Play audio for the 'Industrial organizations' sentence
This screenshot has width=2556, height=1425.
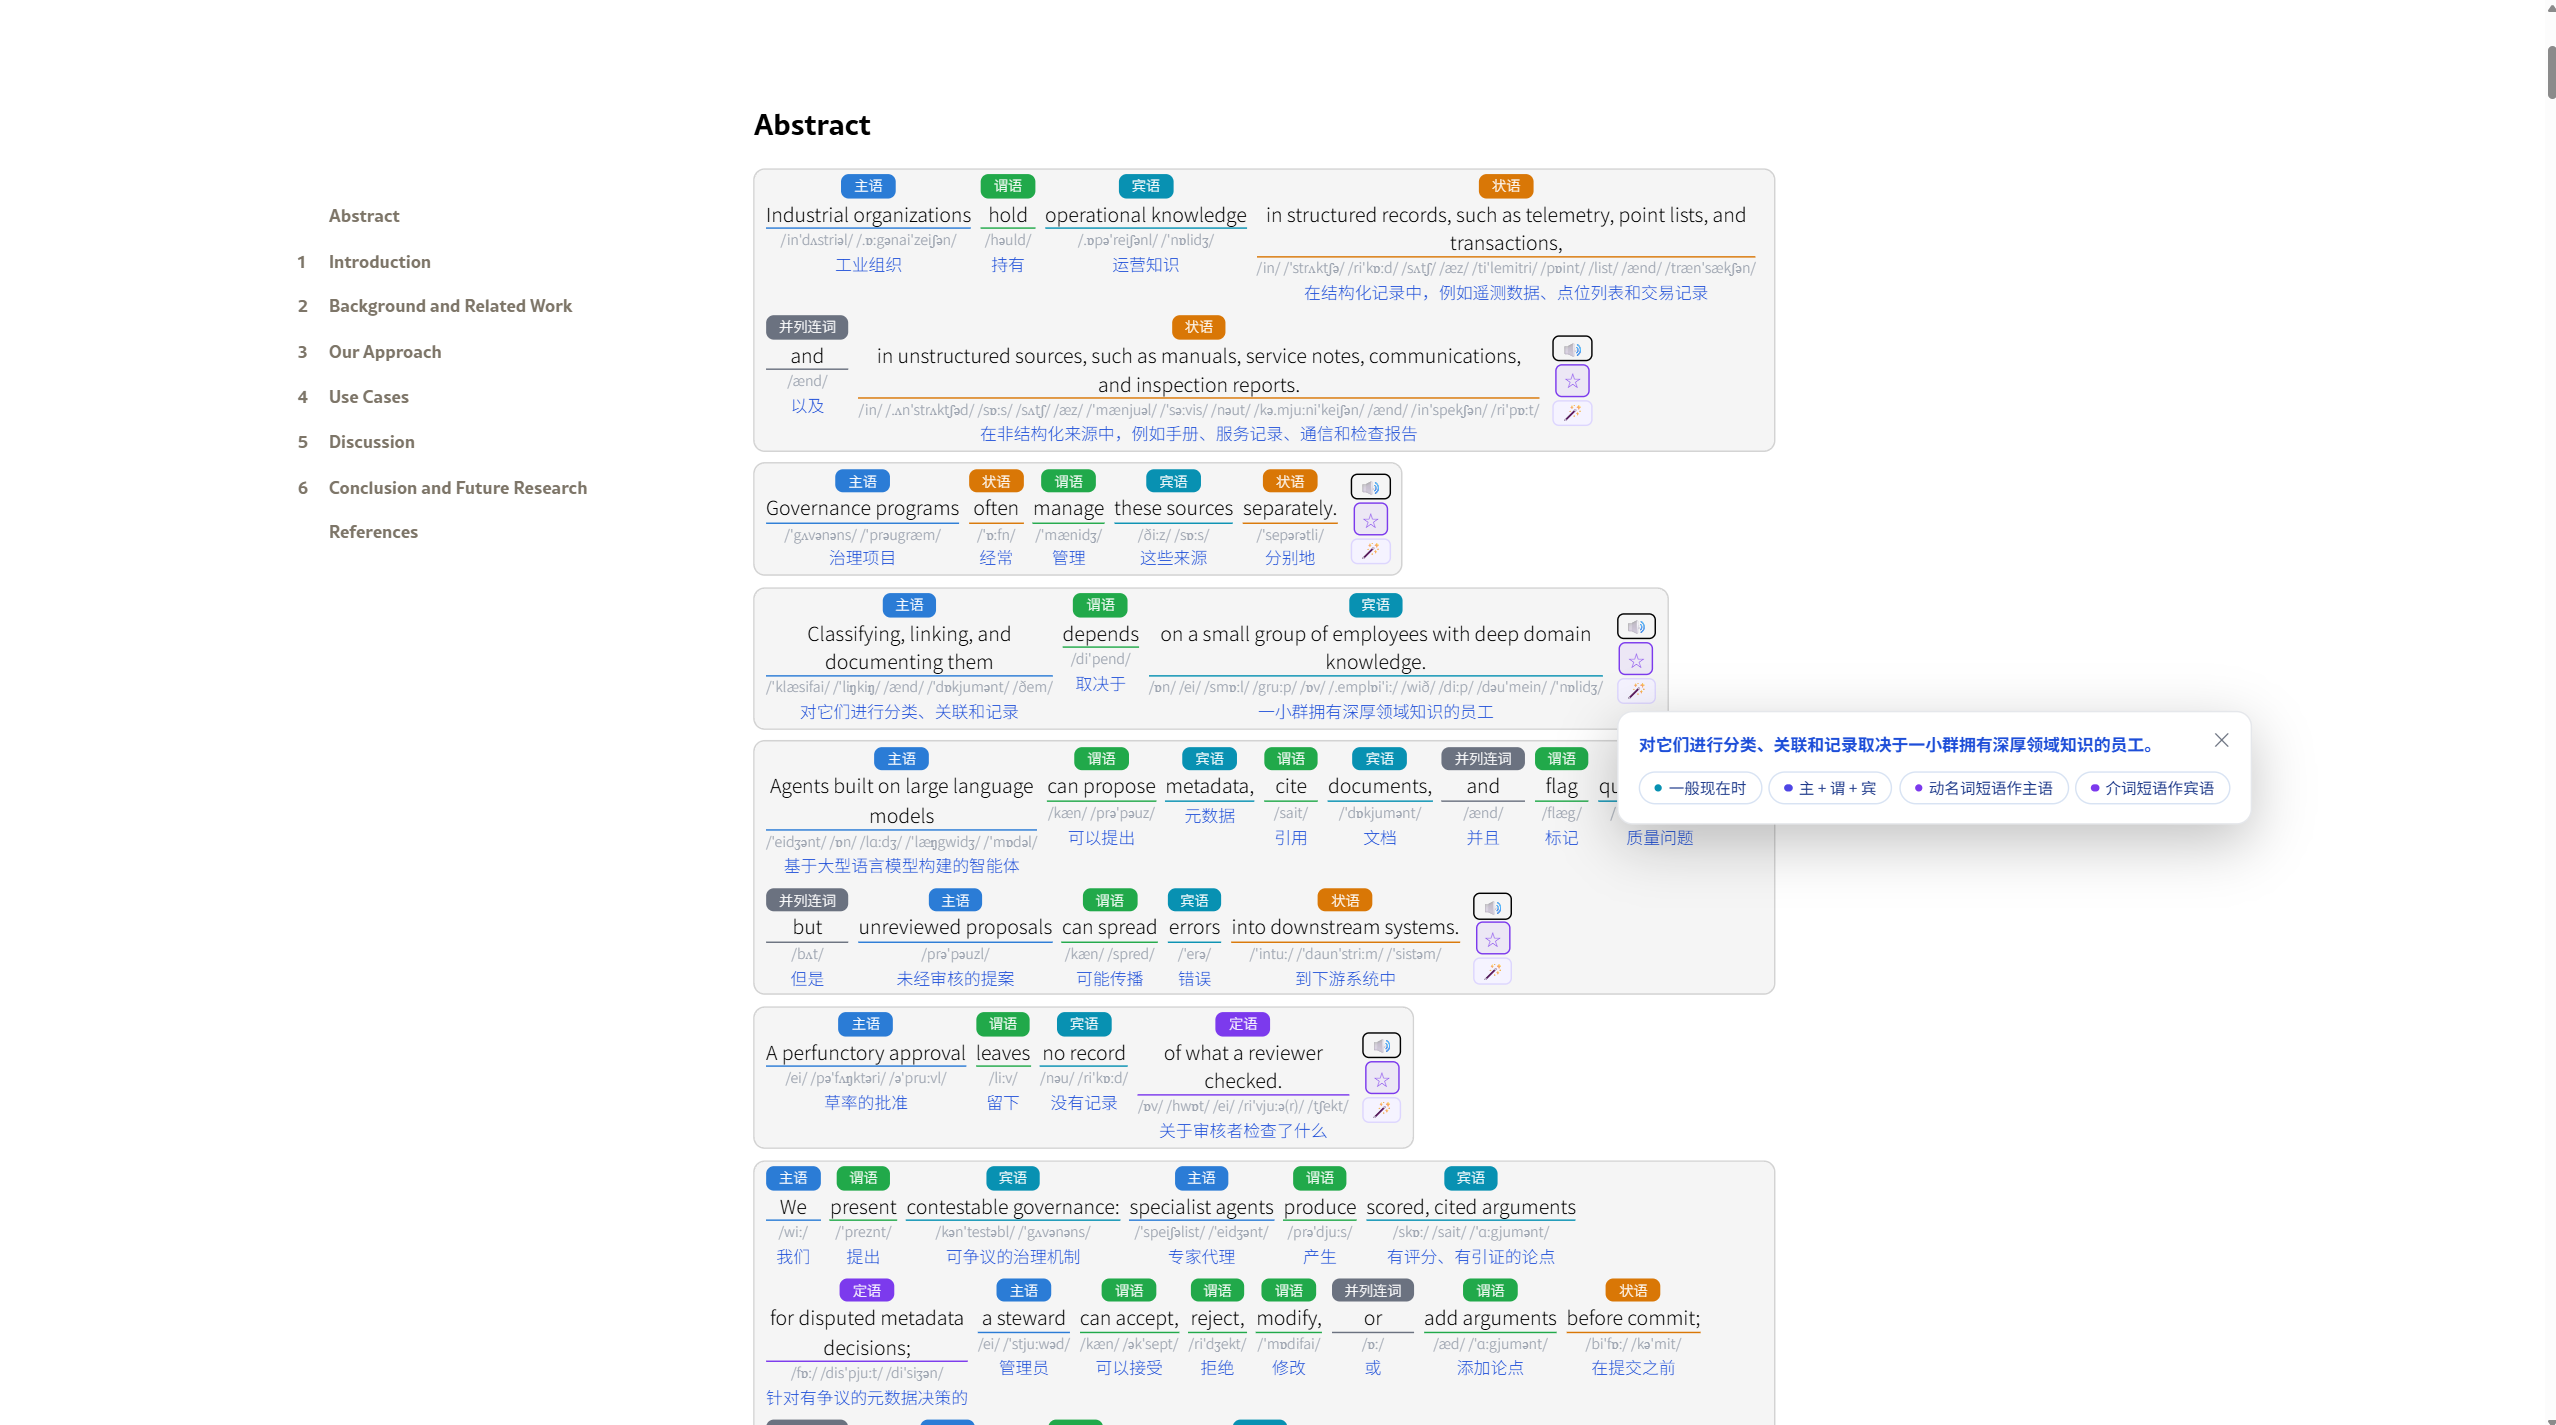tap(1572, 349)
